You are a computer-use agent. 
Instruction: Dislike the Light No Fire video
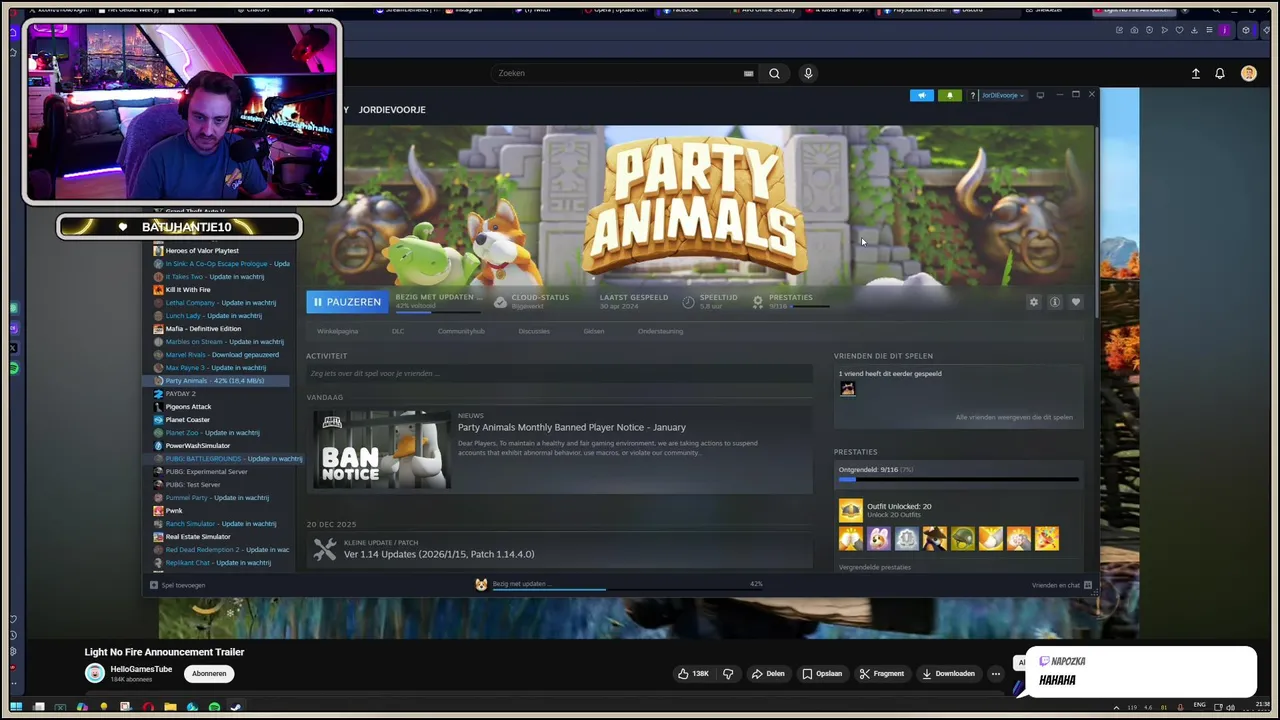tap(728, 674)
